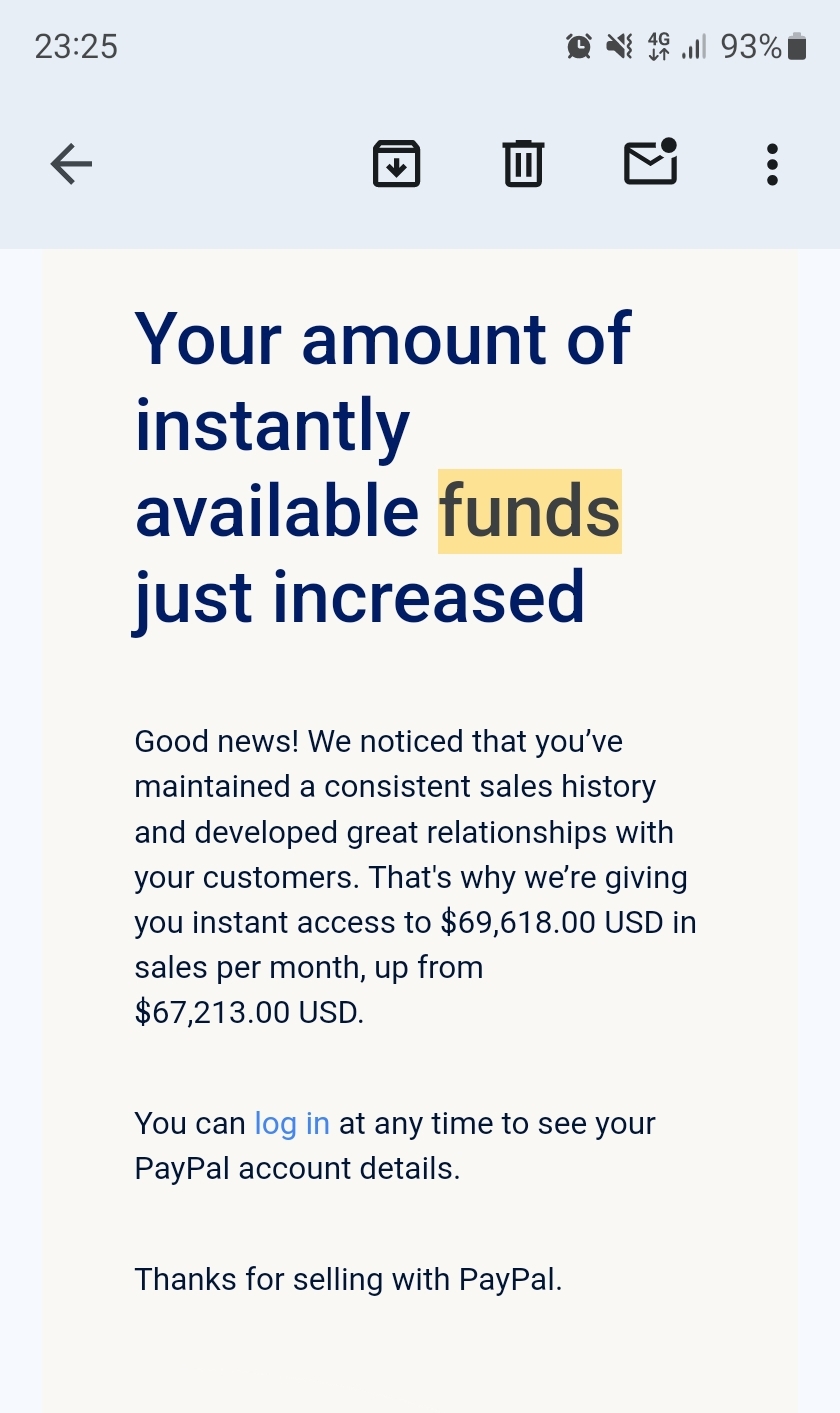
Task: Tap the clock showing 23:25
Action: [75, 45]
